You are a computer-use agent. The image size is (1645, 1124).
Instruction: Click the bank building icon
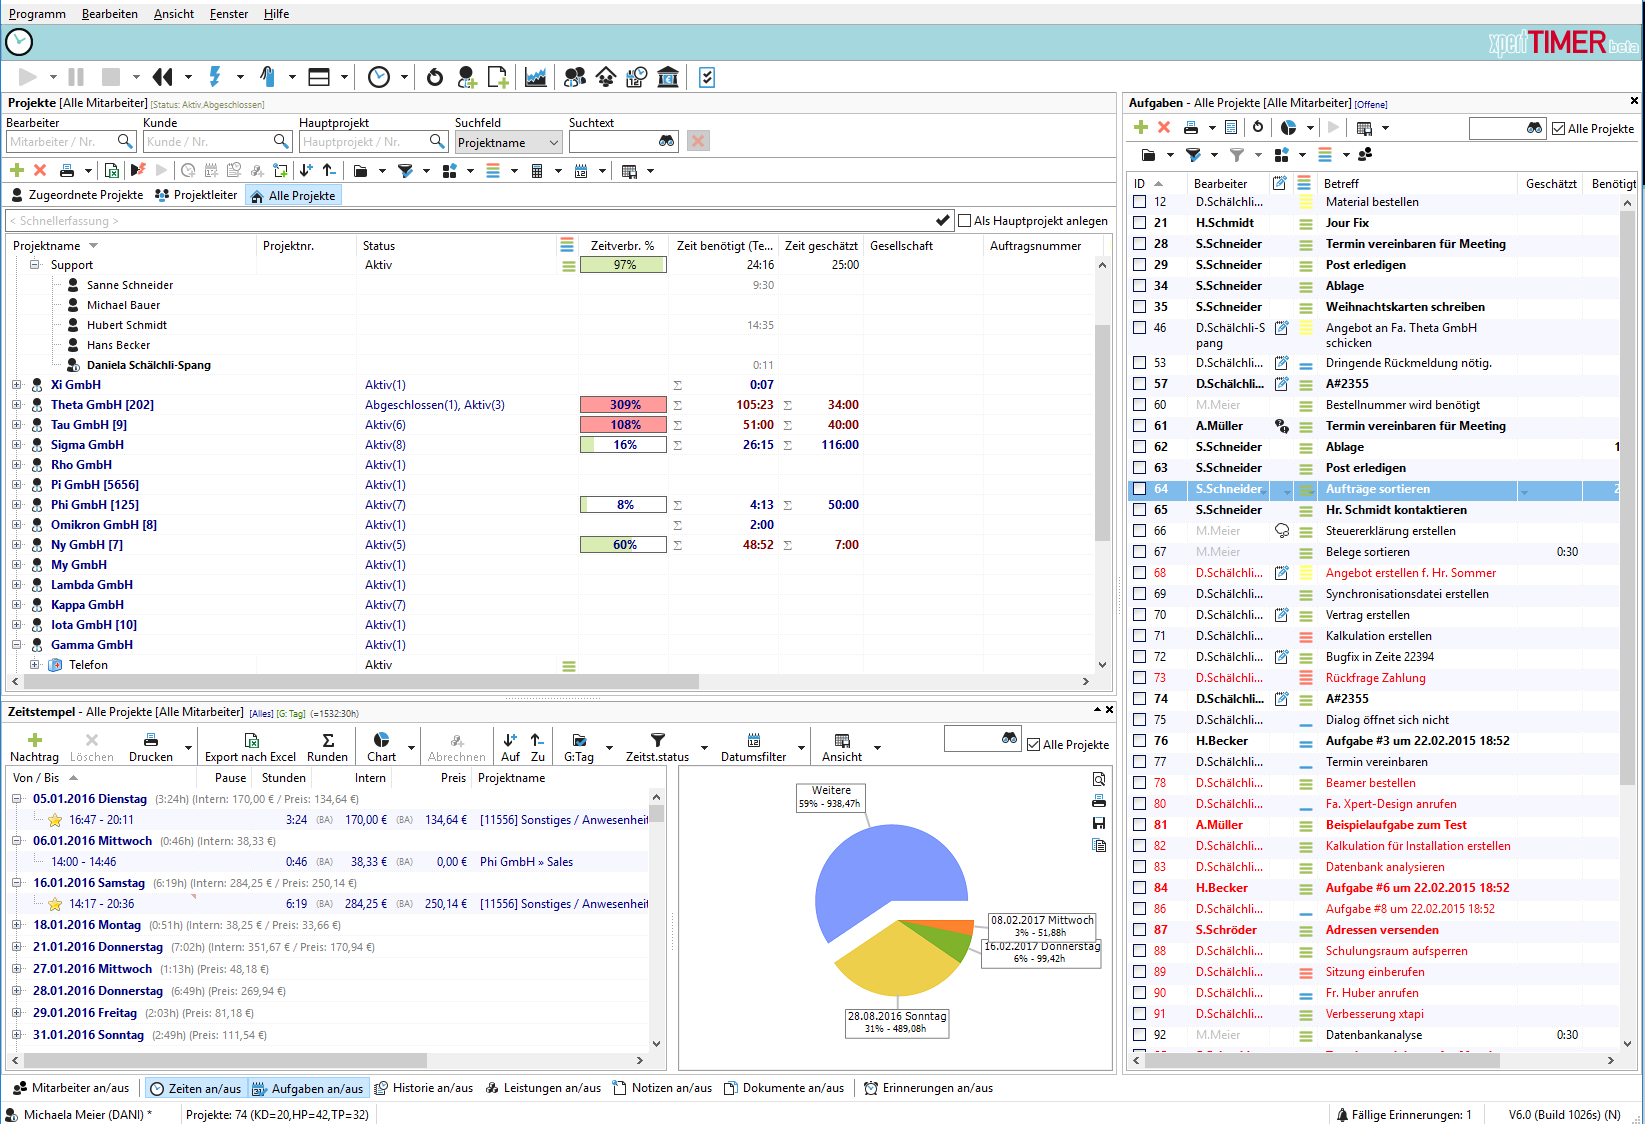point(668,77)
